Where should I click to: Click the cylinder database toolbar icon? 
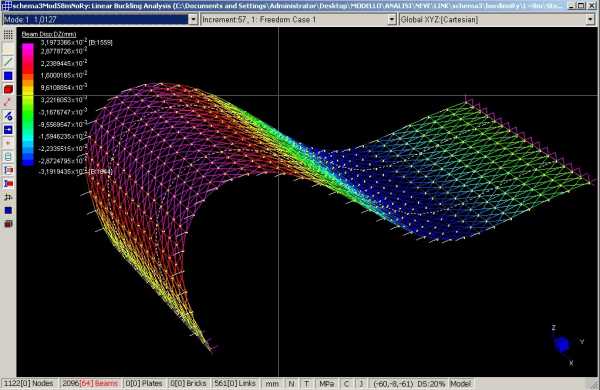[x=8, y=157]
